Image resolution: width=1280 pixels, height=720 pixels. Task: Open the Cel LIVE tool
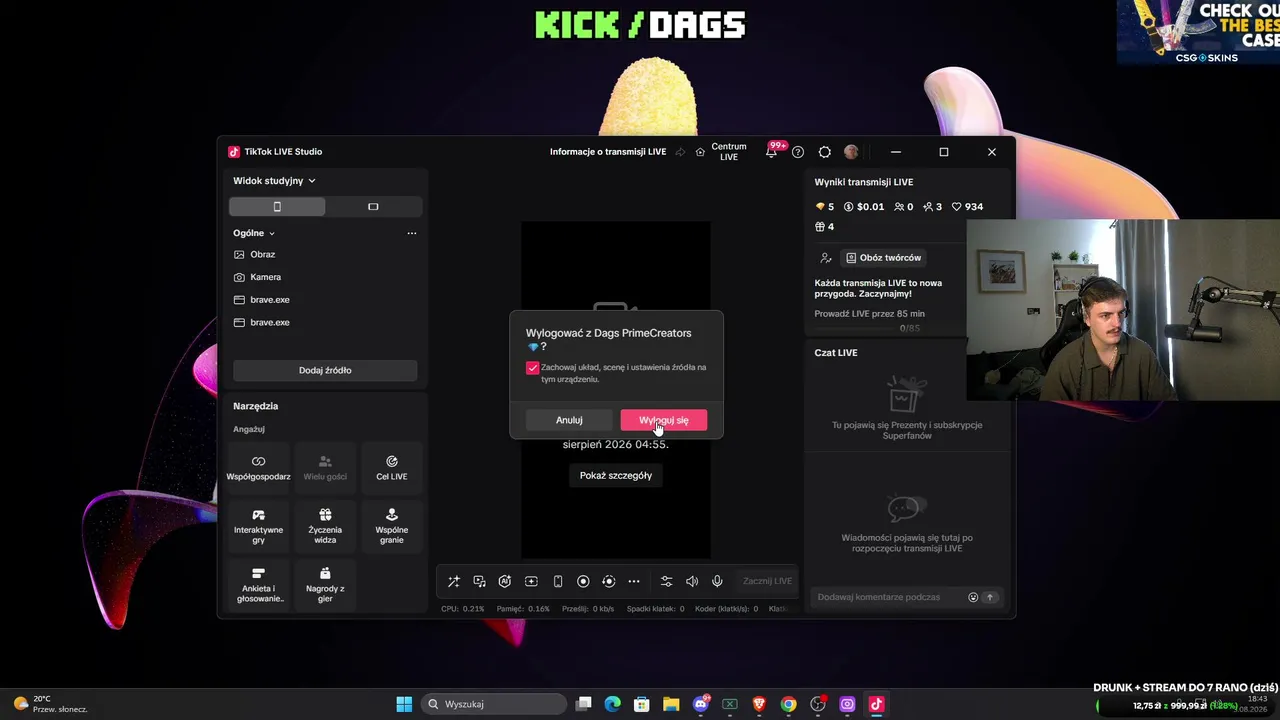[392, 467]
